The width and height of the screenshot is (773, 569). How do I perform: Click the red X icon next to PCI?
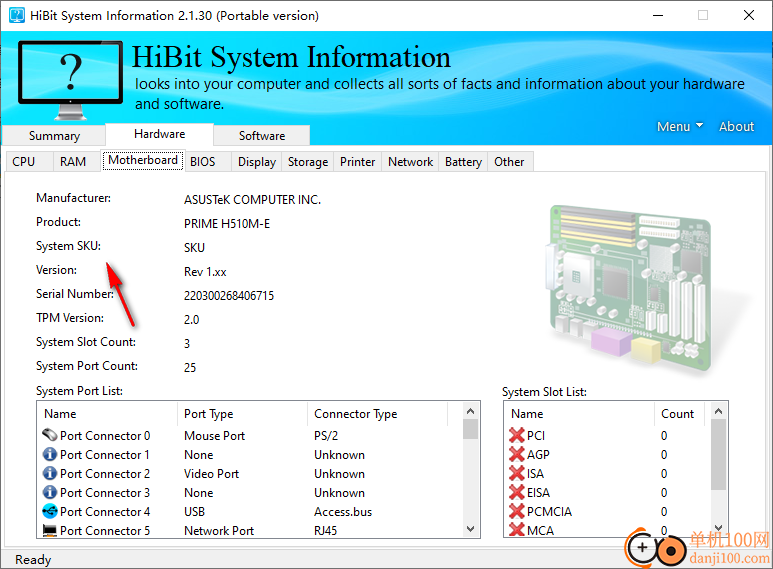pos(517,435)
